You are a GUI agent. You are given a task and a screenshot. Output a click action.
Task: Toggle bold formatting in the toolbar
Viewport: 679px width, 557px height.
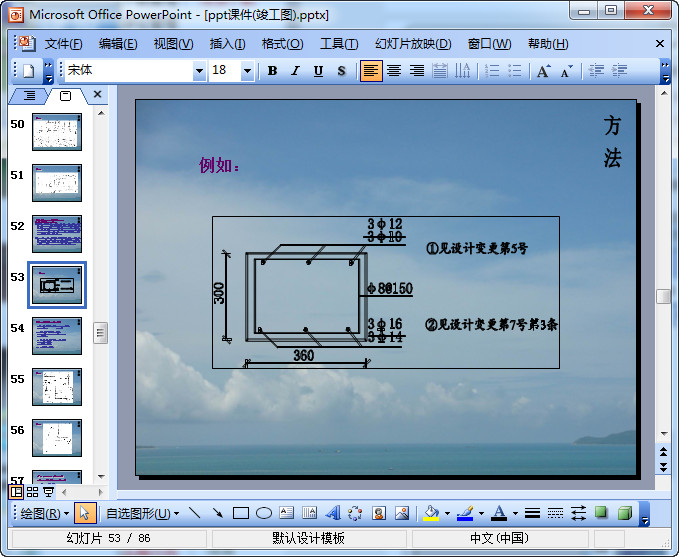272,71
